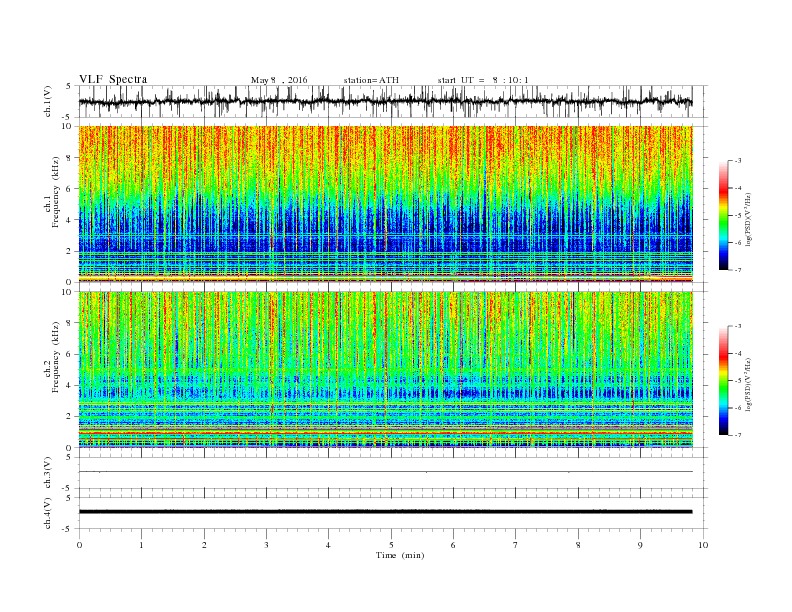
Task: Click the "VLF Spectra" plot title
Action: [113, 79]
